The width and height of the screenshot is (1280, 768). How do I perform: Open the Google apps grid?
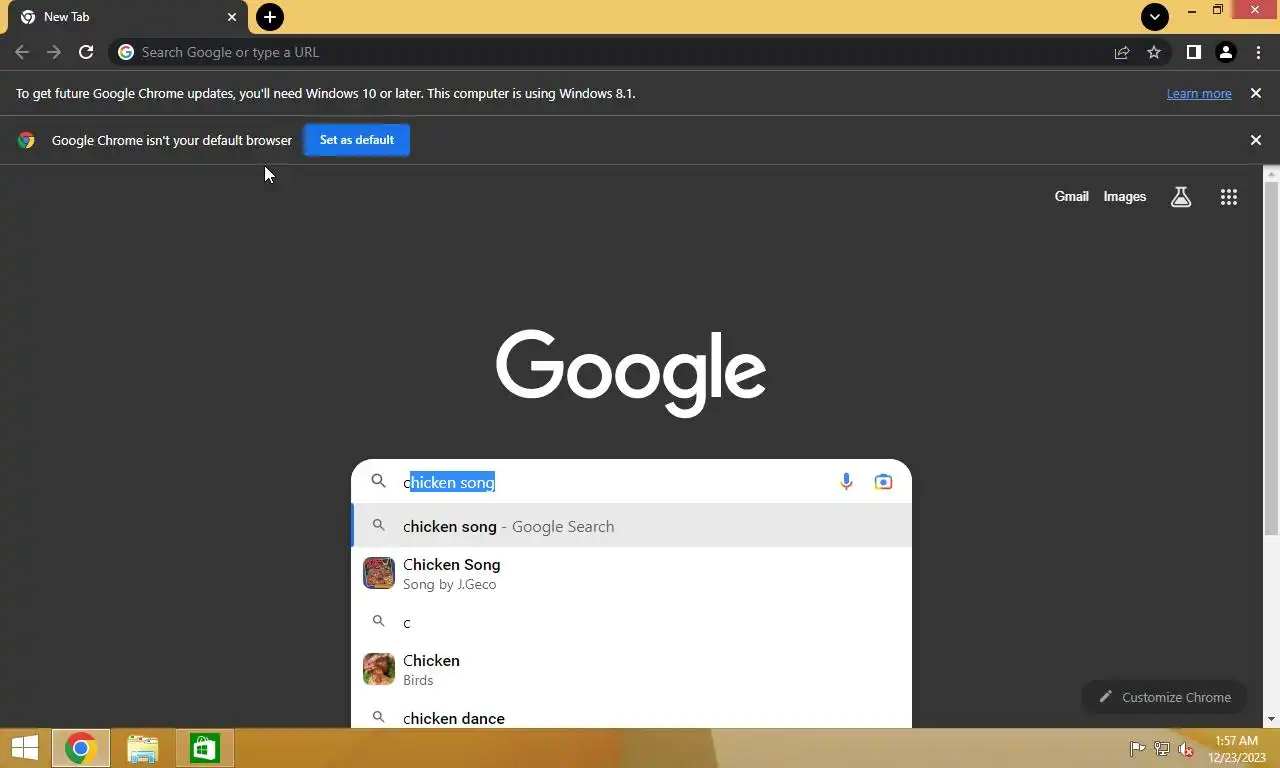click(x=1229, y=197)
